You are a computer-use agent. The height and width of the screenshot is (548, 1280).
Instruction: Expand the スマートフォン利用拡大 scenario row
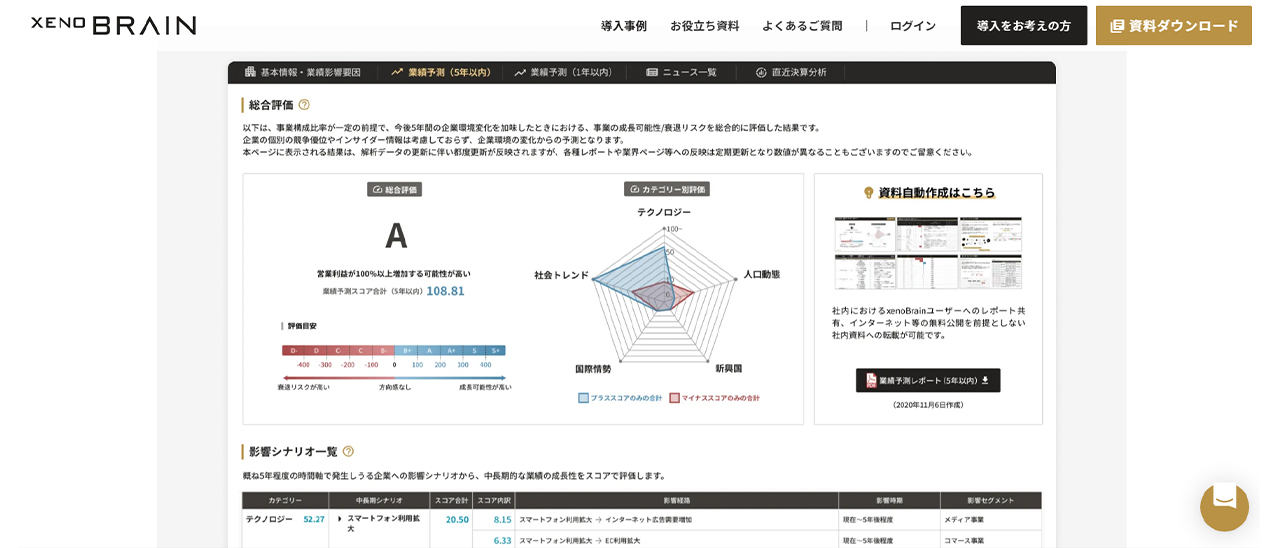pyautogui.click(x=340, y=519)
